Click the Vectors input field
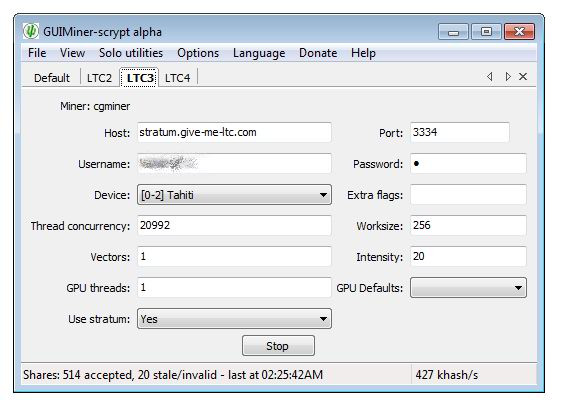561x406 pixels. [234, 256]
